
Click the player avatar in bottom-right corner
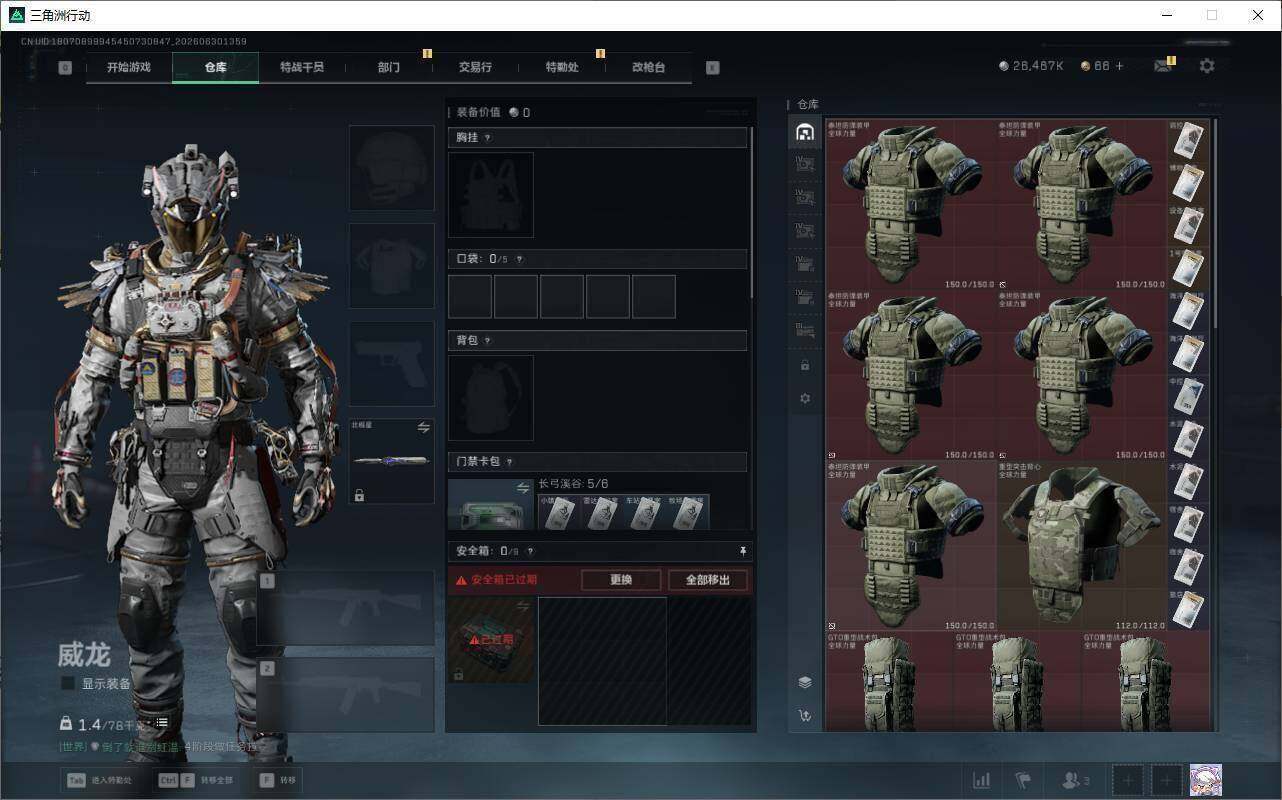point(1205,780)
